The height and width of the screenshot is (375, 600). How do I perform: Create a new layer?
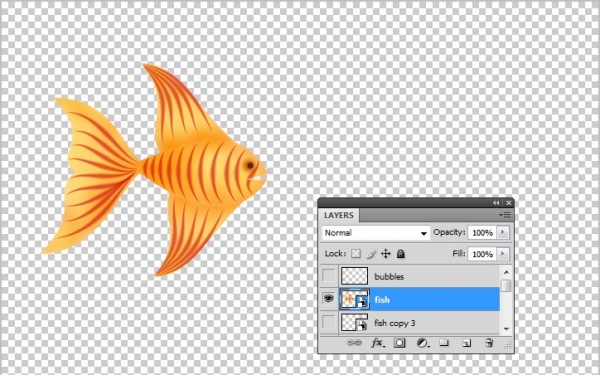click(x=466, y=343)
